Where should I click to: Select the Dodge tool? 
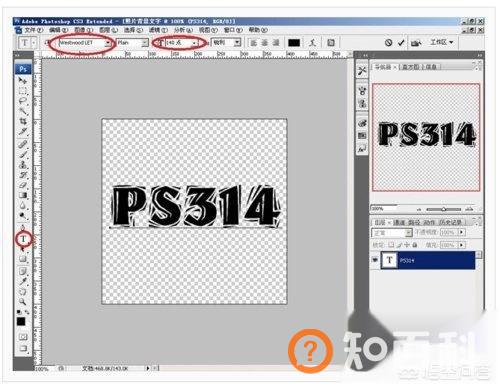[23, 216]
